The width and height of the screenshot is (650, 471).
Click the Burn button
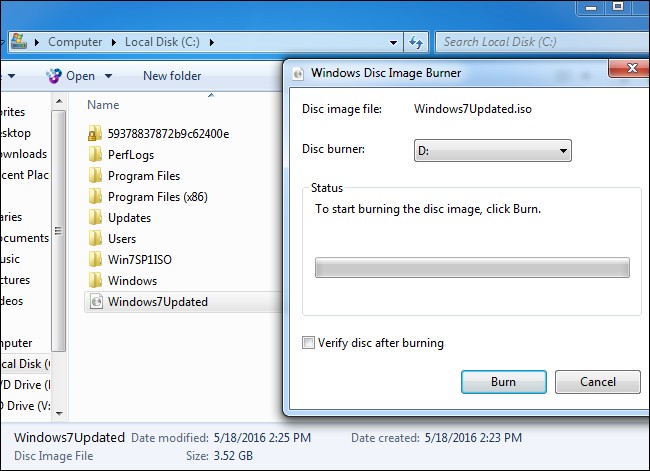[x=504, y=382]
